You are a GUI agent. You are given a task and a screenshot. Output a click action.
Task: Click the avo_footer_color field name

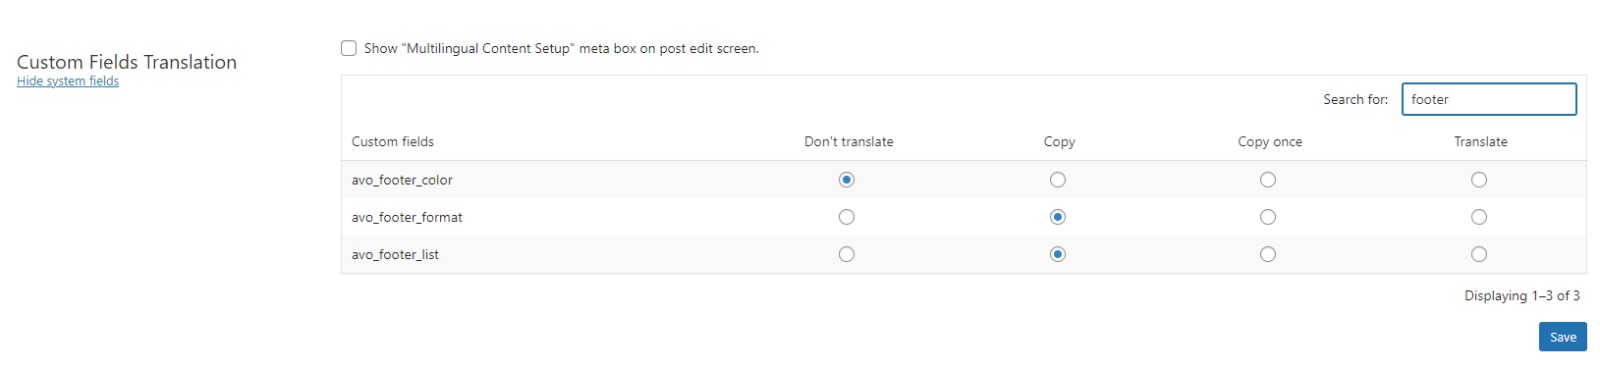pyautogui.click(x=402, y=180)
